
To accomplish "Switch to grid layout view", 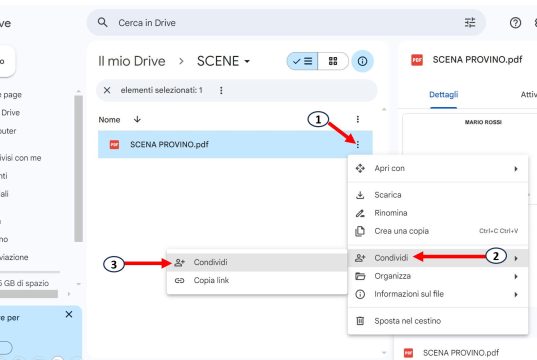I will click(x=333, y=61).
